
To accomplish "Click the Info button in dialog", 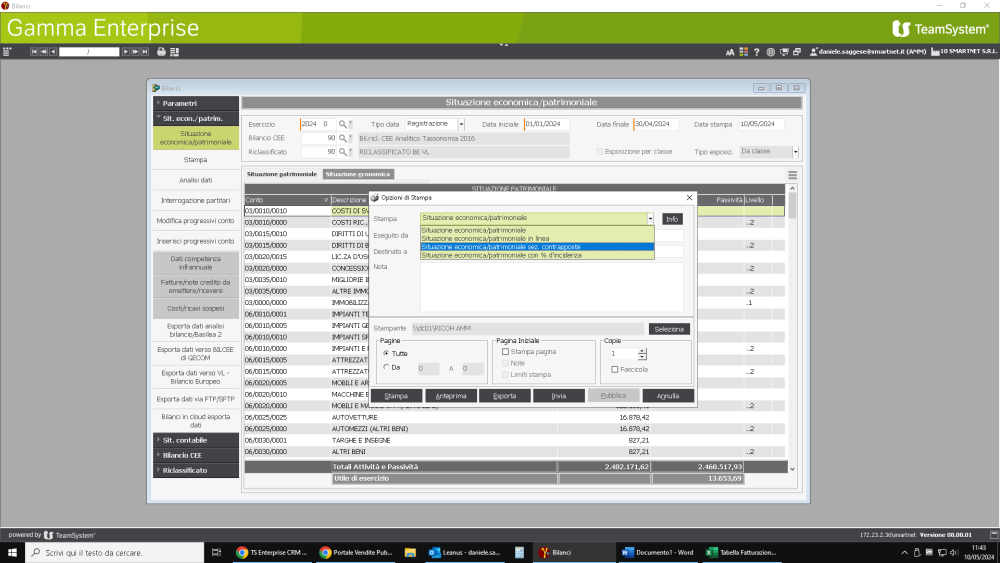I will coord(672,219).
